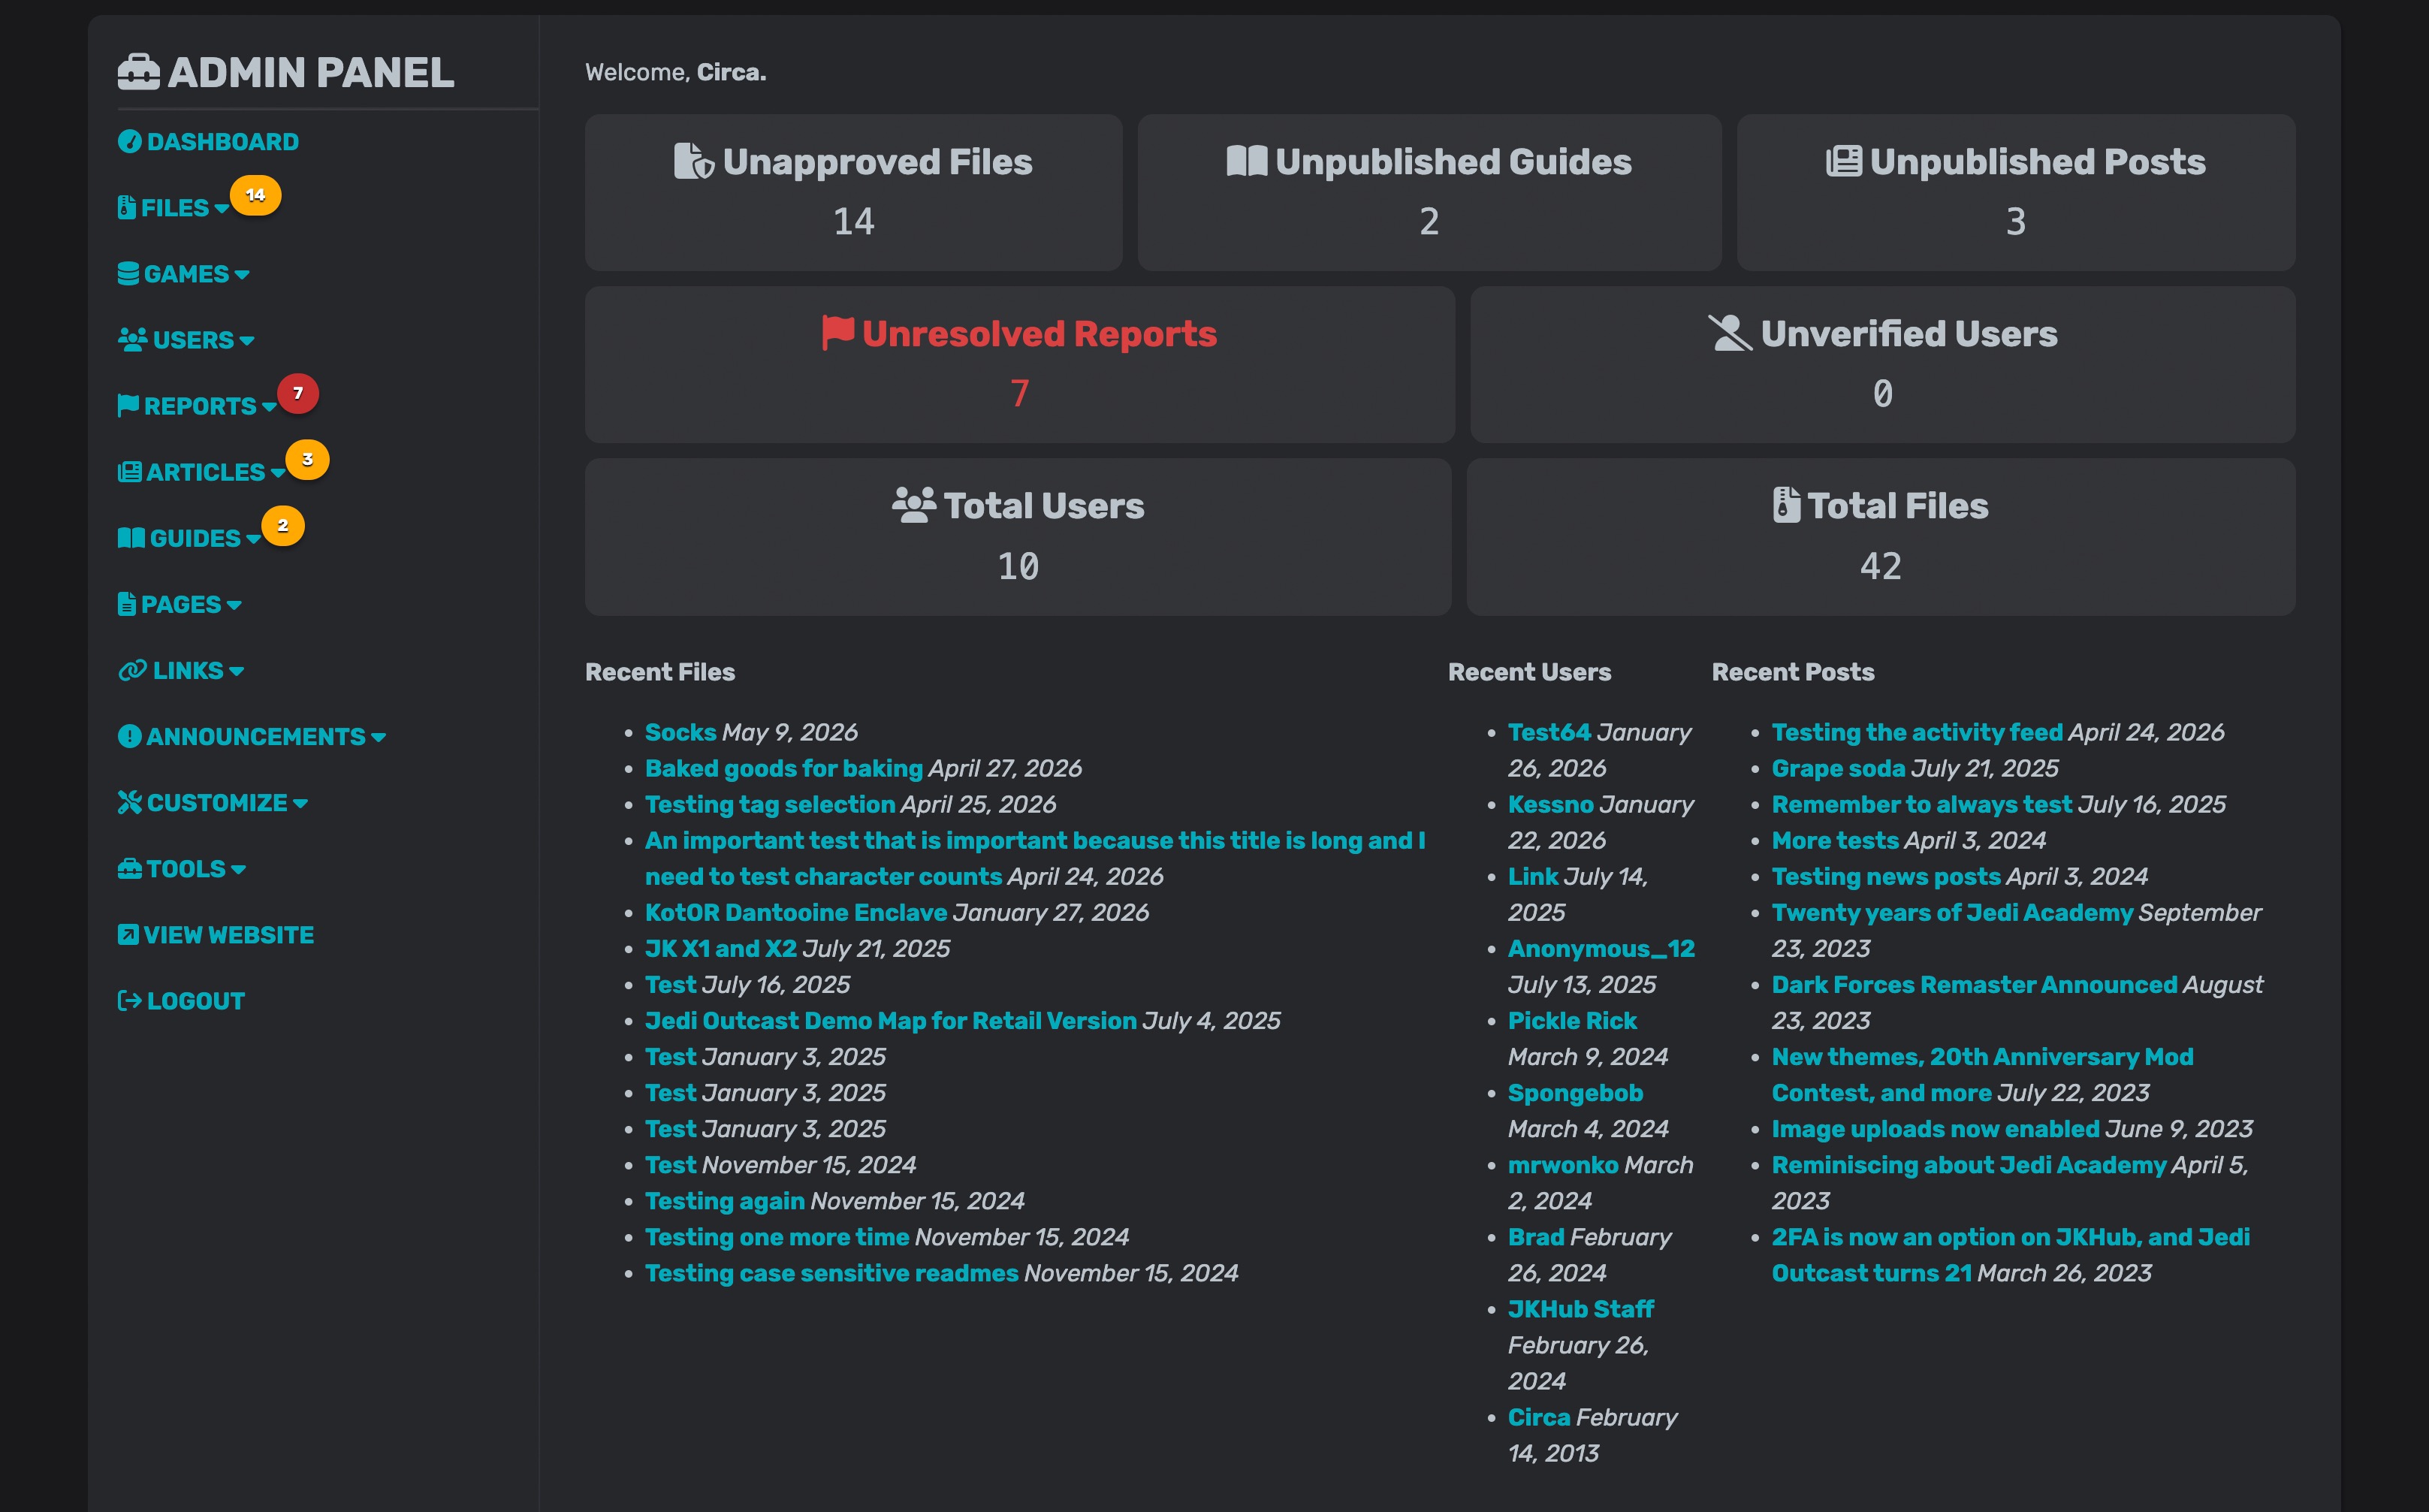Expand the Customize dropdown caret
The width and height of the screenshot is (2429, 1512).
point(300,803)
